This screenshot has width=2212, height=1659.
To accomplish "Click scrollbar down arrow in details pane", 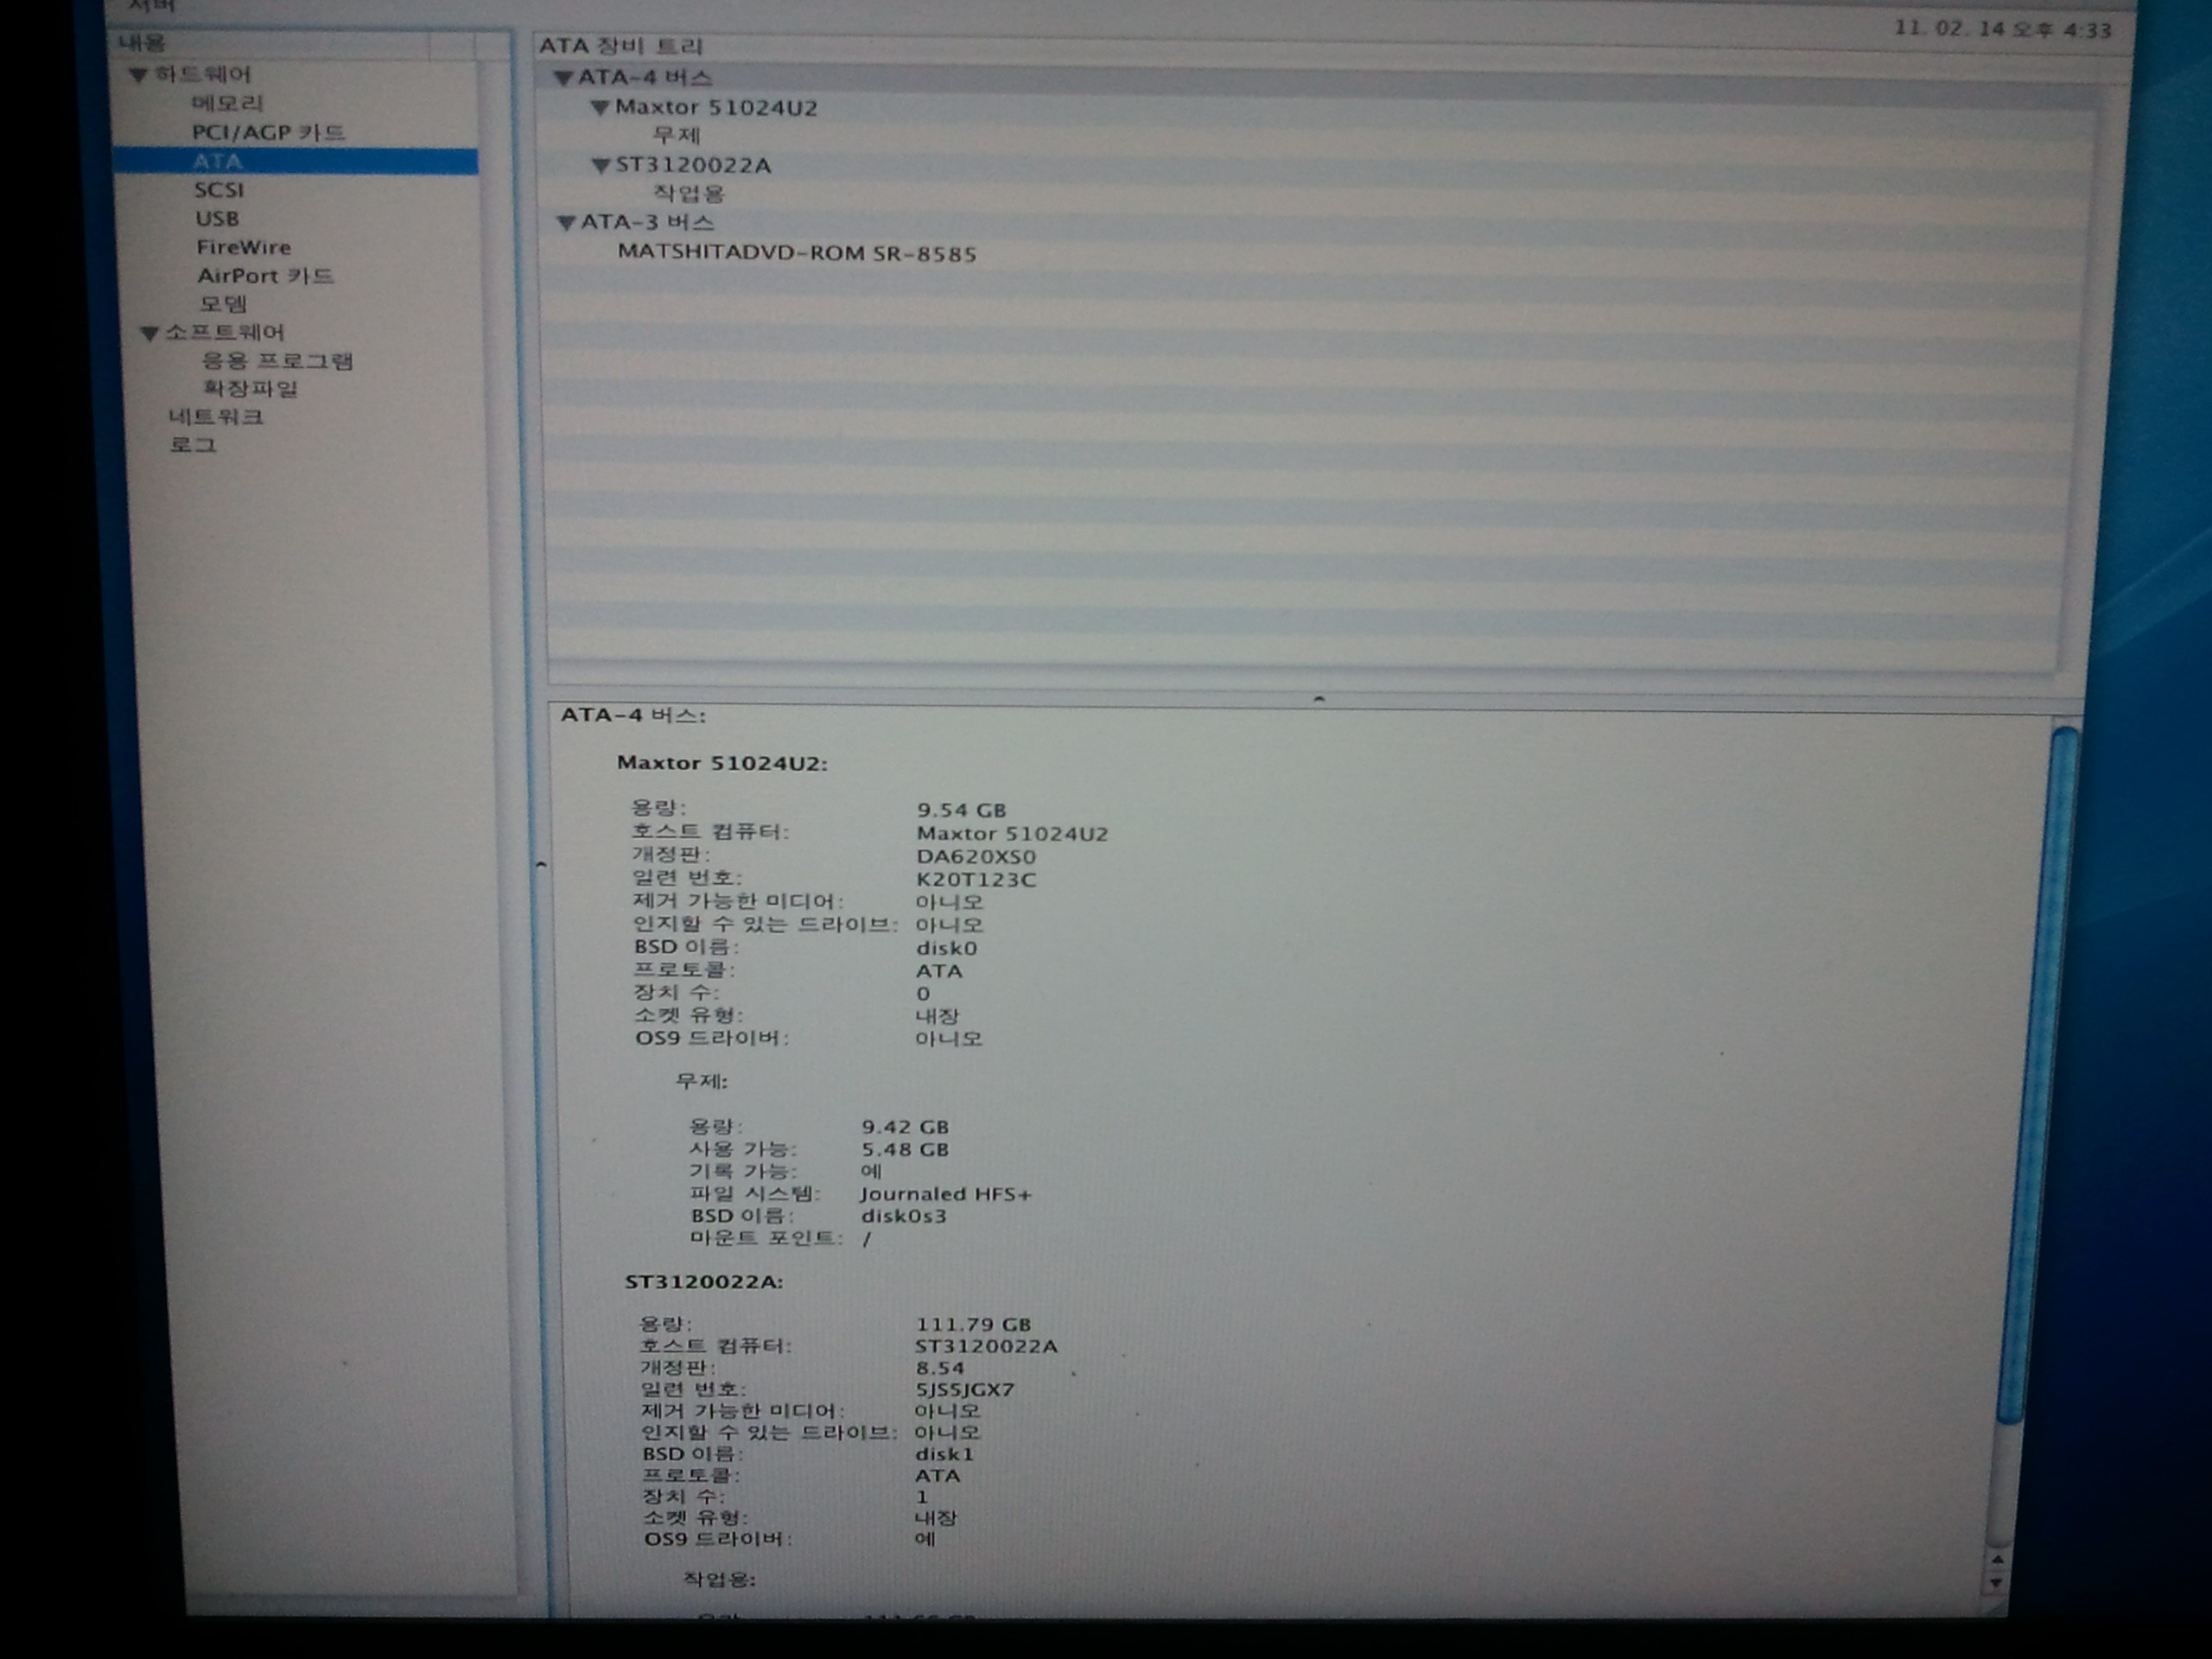I will click(1995, 1583).
